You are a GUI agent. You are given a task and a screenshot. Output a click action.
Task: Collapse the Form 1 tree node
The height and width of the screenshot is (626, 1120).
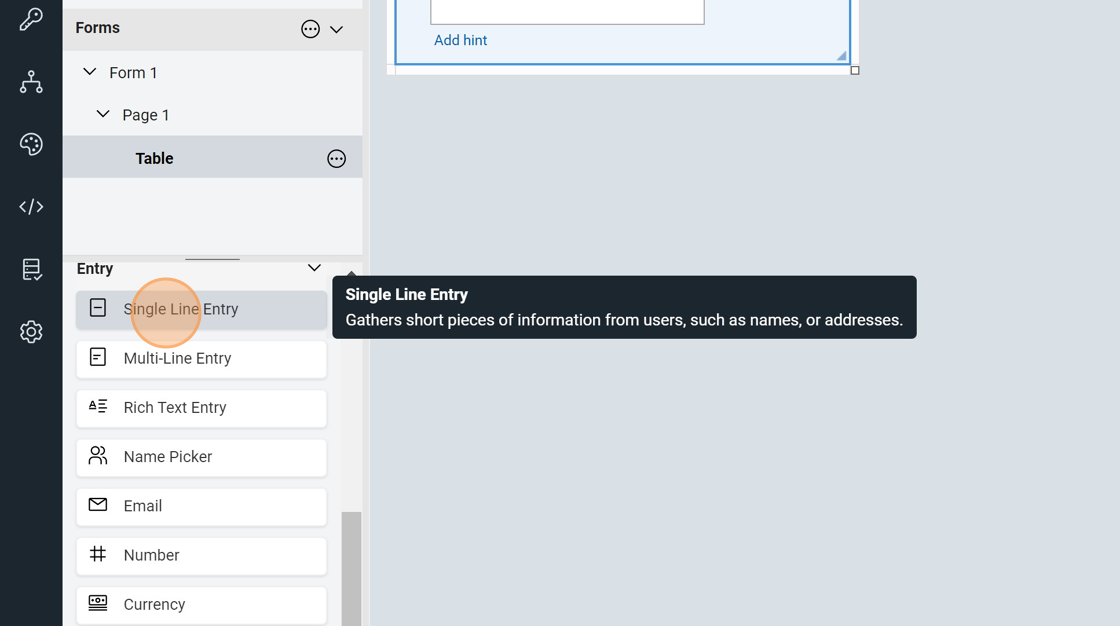[x=90, y=72]
